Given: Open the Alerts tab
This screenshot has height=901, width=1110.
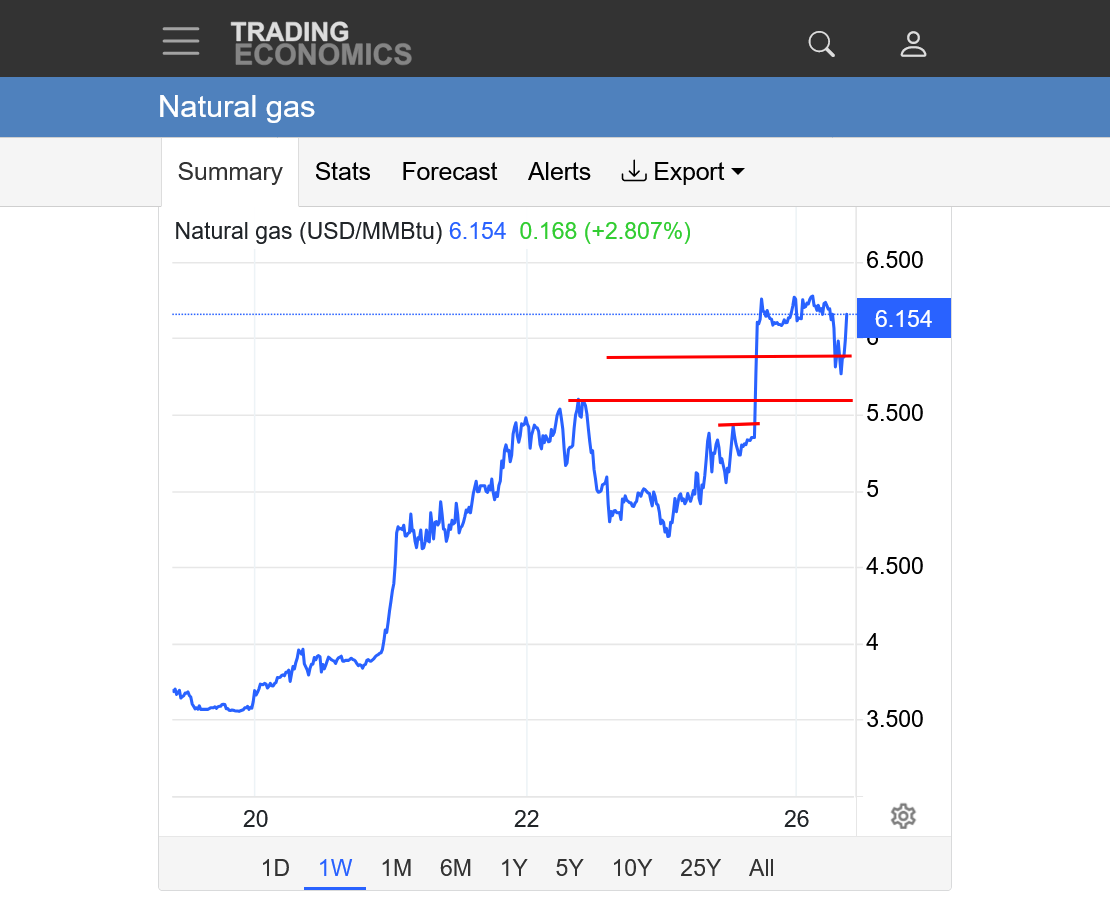Looking at the screenshot, I should click(x=559, y=172).
